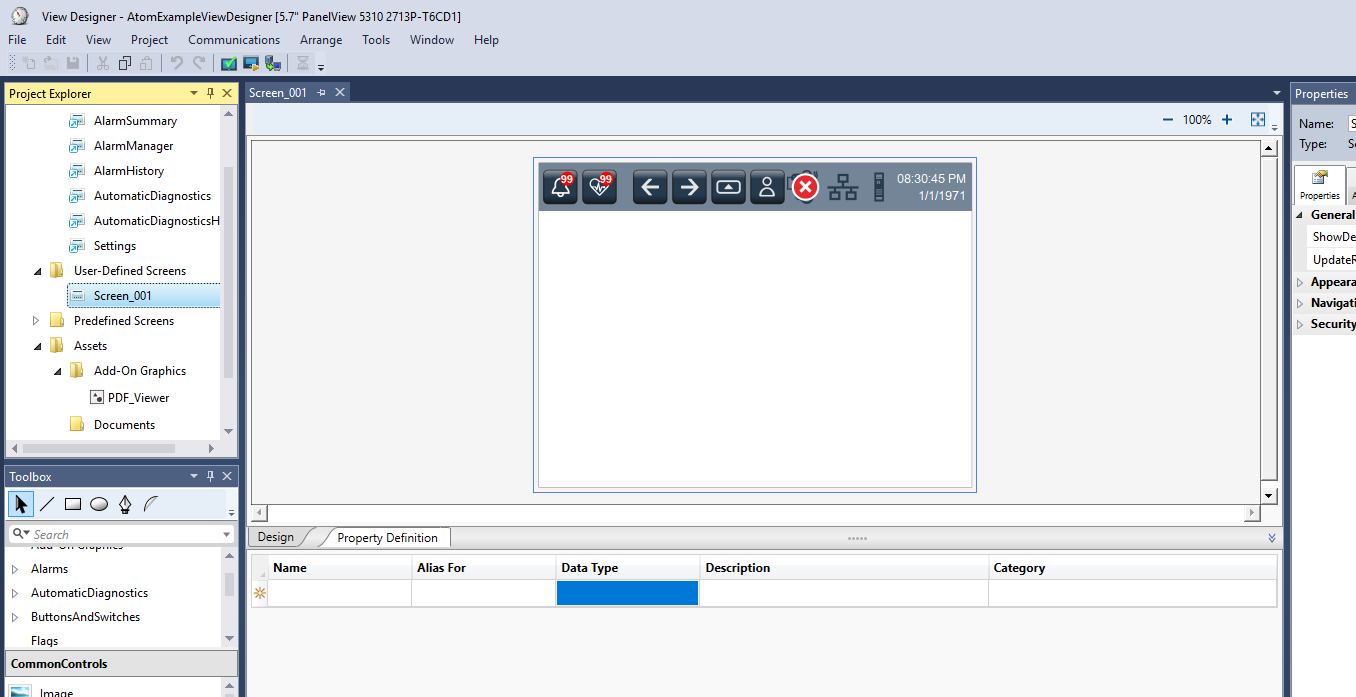Image resolution: width=1356 pixels, height=697 pixels.
Task: Select the Pen tool in the Toolbox
Action: (124, 503)
